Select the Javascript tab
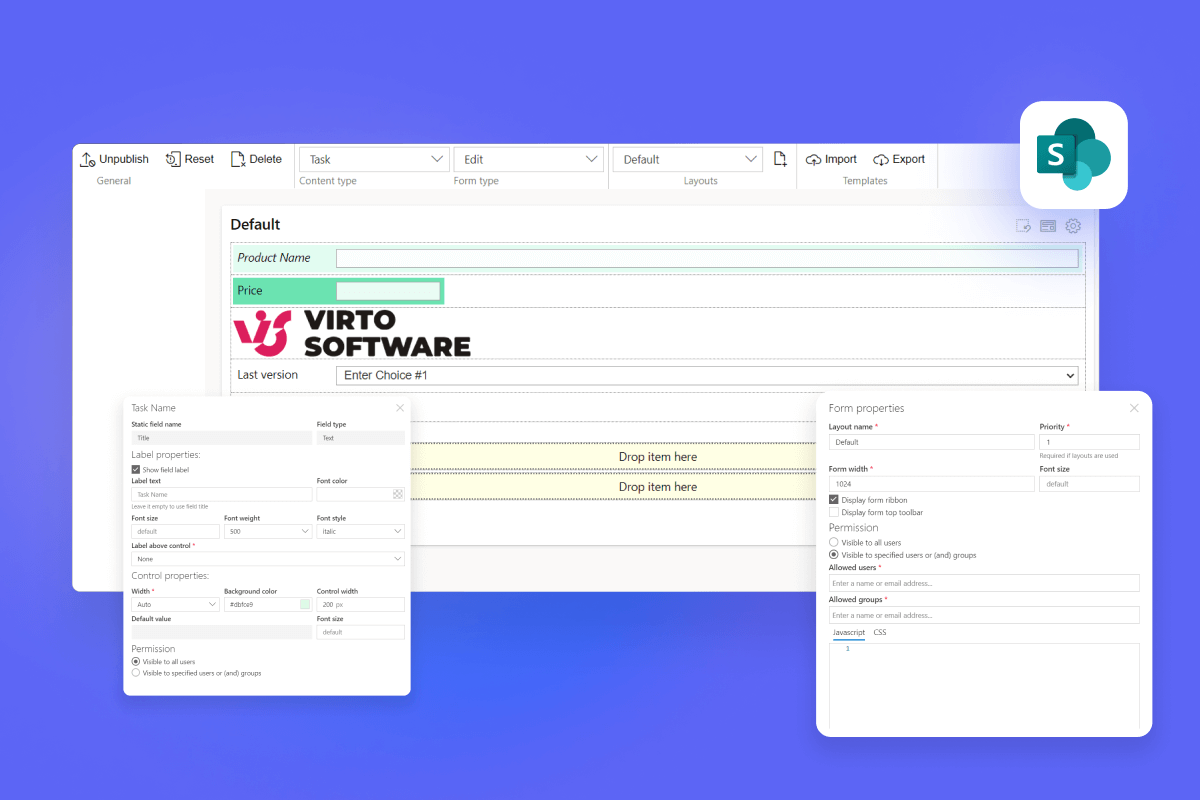 [x=849, y=632]
